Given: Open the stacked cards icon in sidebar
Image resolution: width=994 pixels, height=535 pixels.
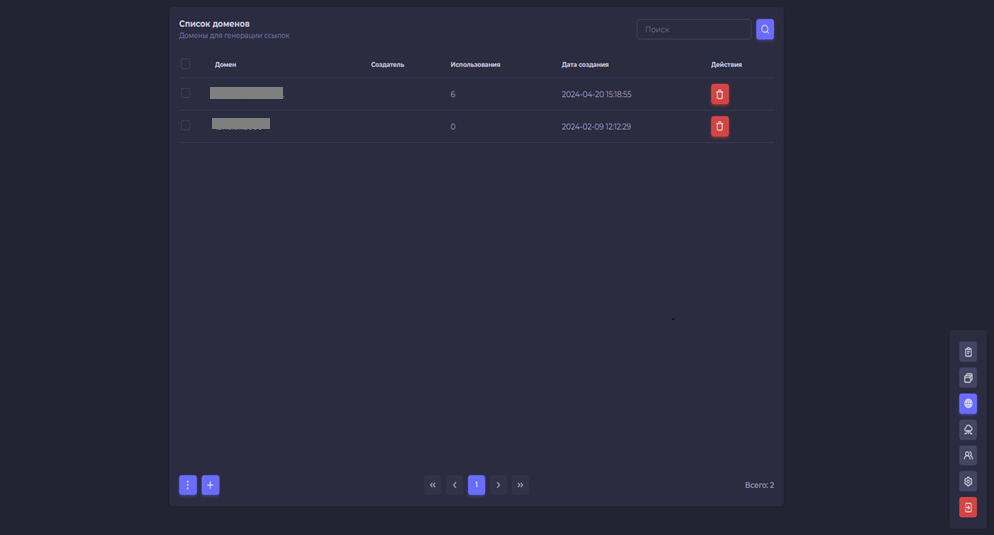Looking at the screenshot, I should tap(968, 378).
